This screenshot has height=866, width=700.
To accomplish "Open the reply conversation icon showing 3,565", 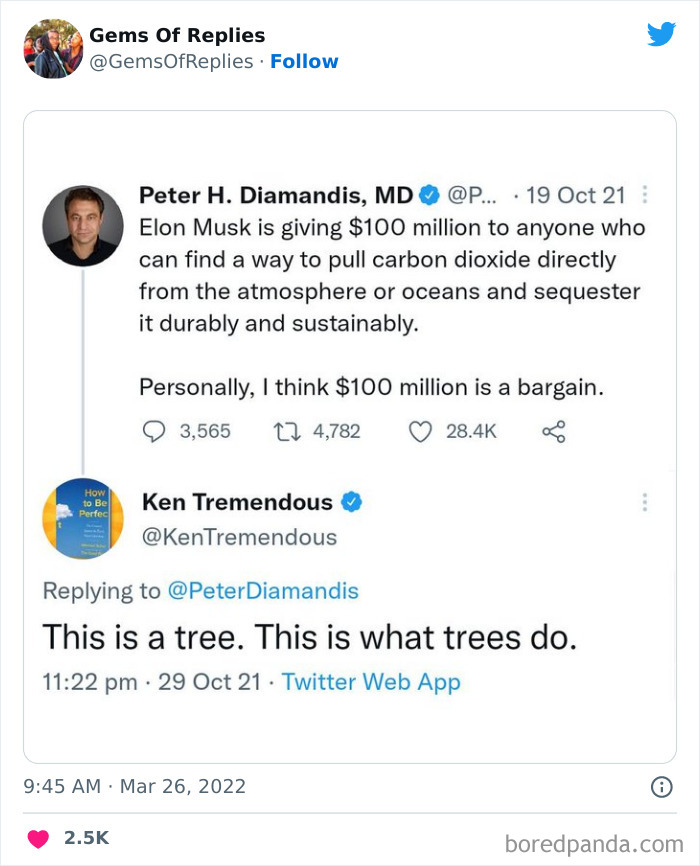I will (x=153, y=431).
